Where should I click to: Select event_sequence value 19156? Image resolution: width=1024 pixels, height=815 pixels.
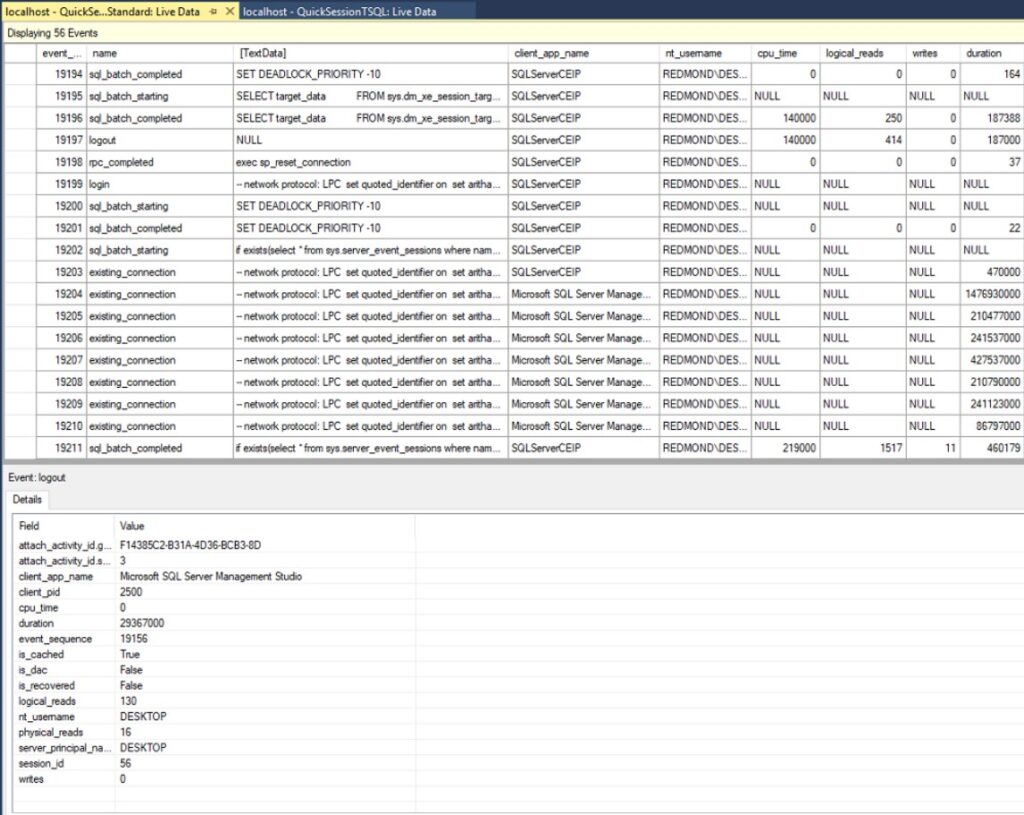tap(133, 639)
